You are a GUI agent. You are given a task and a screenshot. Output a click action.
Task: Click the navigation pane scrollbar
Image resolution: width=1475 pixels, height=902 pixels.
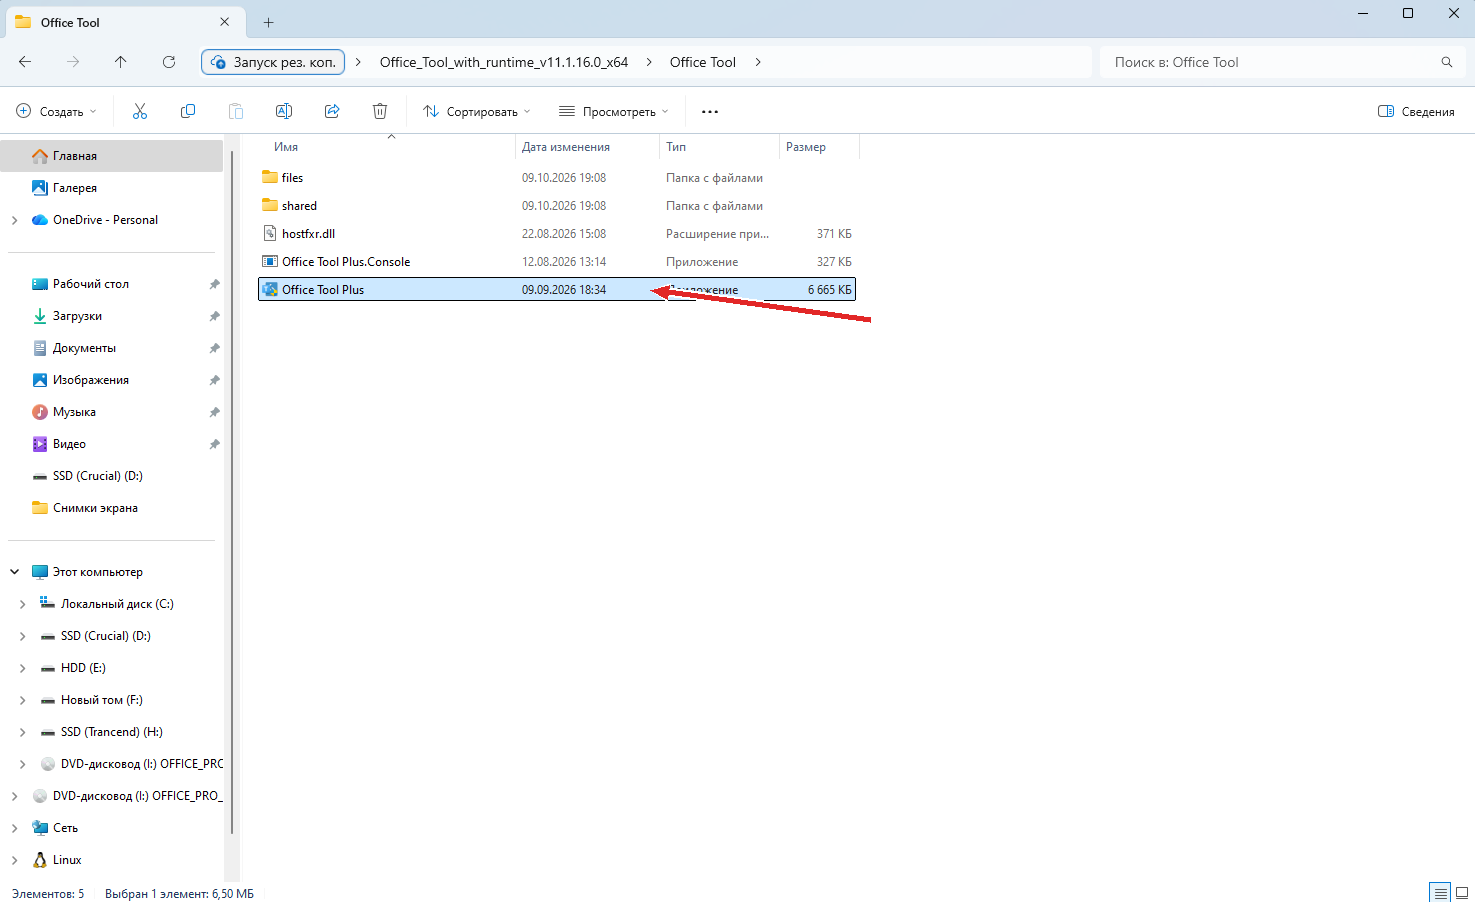[233, 490]
